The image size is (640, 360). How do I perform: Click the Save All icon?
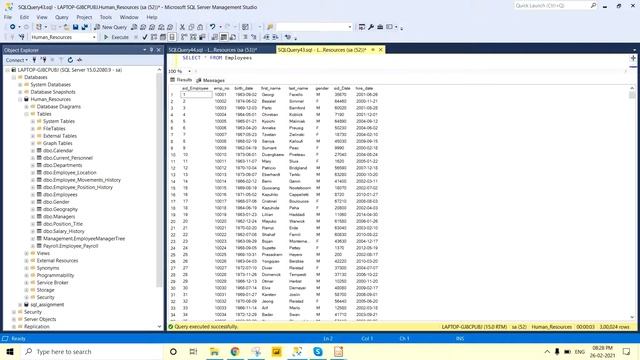[x=84, y=27]
